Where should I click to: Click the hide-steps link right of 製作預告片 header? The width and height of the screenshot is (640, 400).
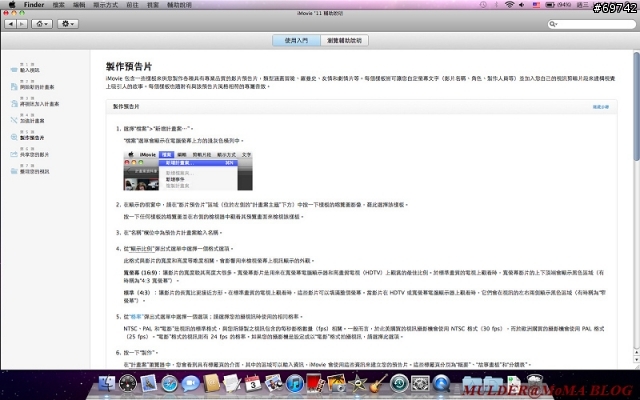pos(600,107)
